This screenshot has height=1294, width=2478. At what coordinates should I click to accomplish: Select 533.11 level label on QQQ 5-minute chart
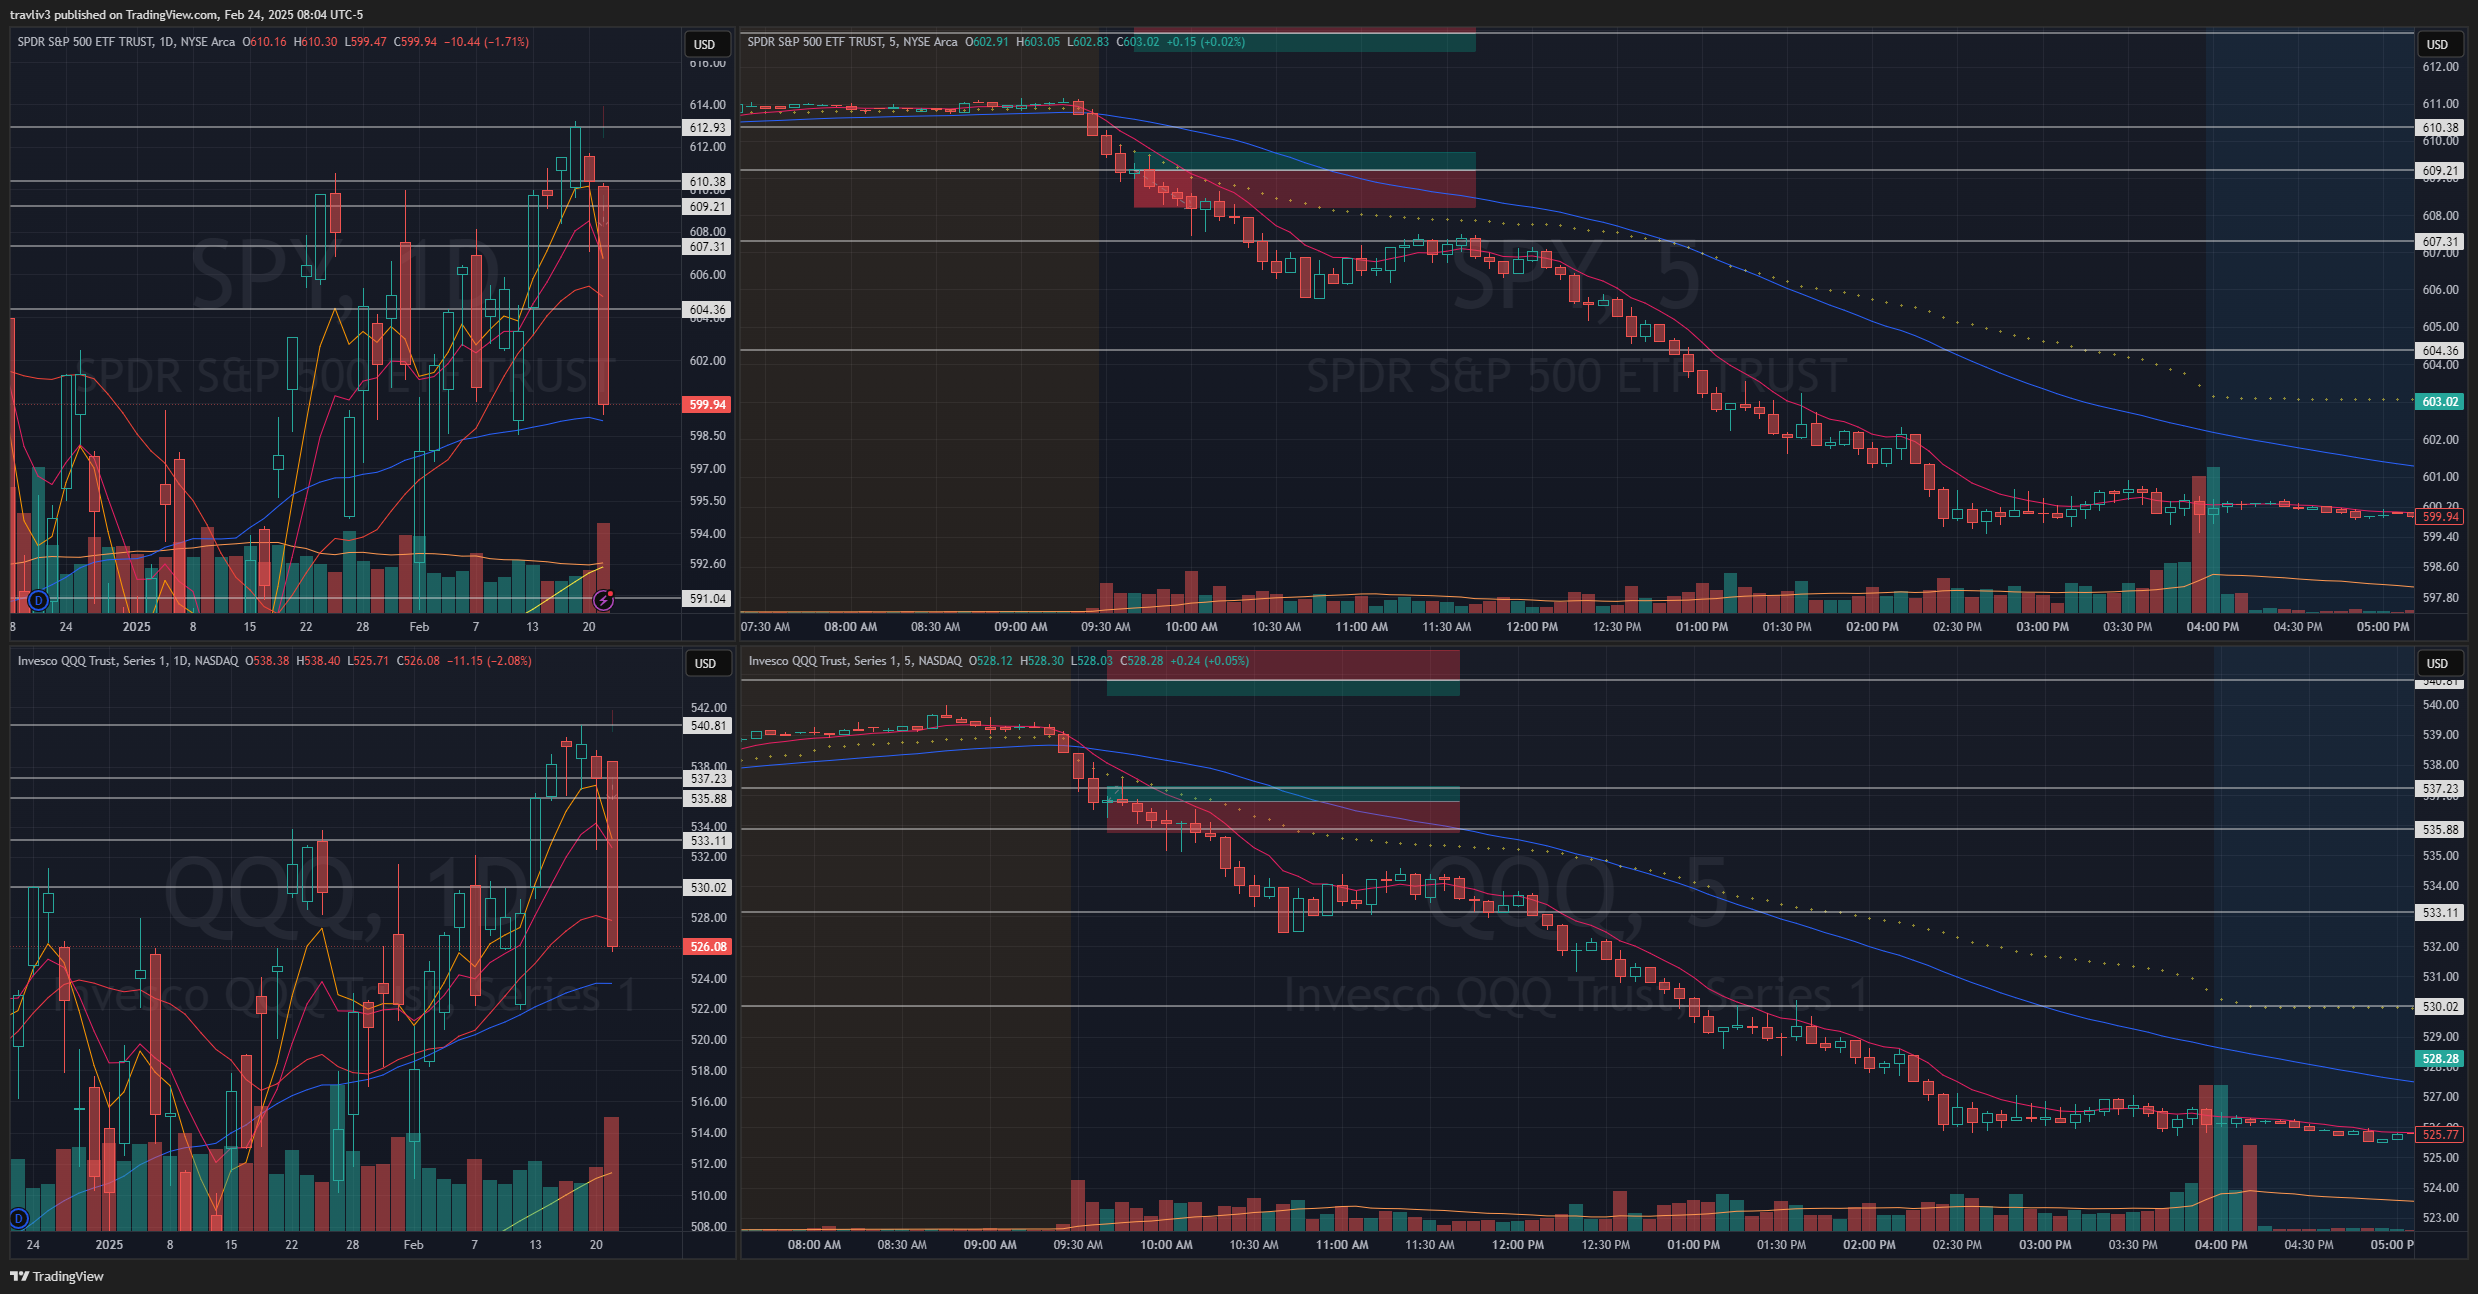pyautogui.click(x=2440, y=913)
